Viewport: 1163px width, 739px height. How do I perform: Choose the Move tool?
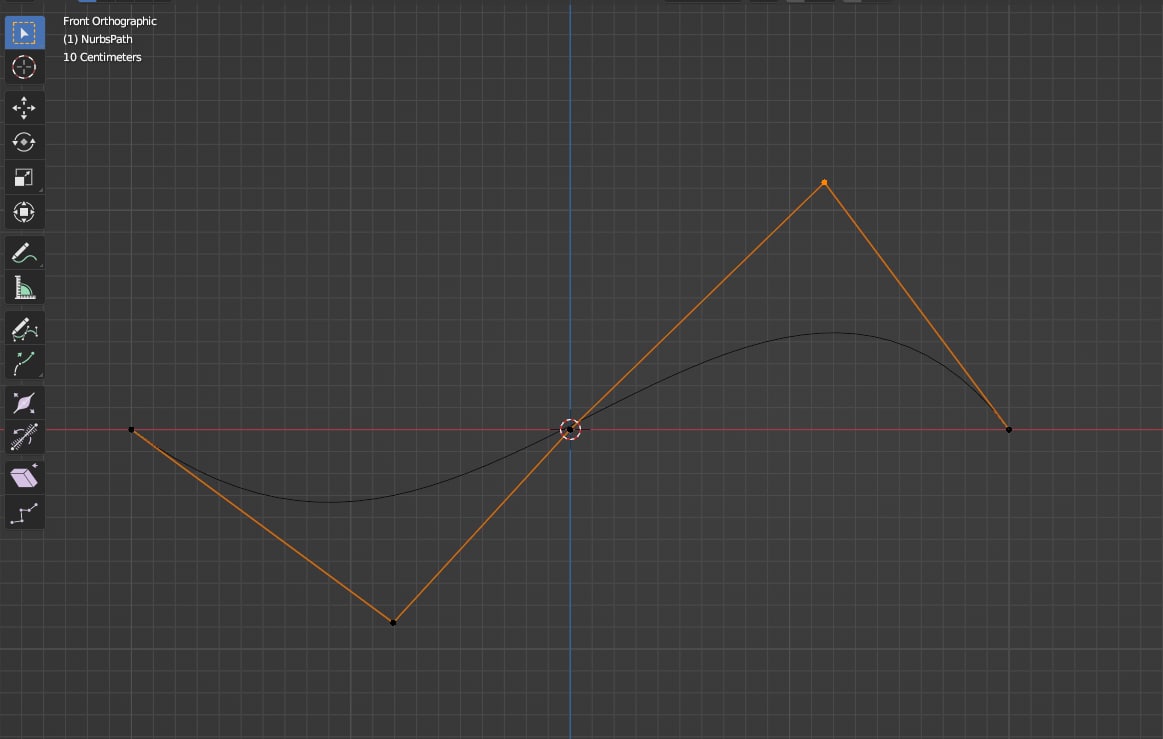(x=24, y=108)
